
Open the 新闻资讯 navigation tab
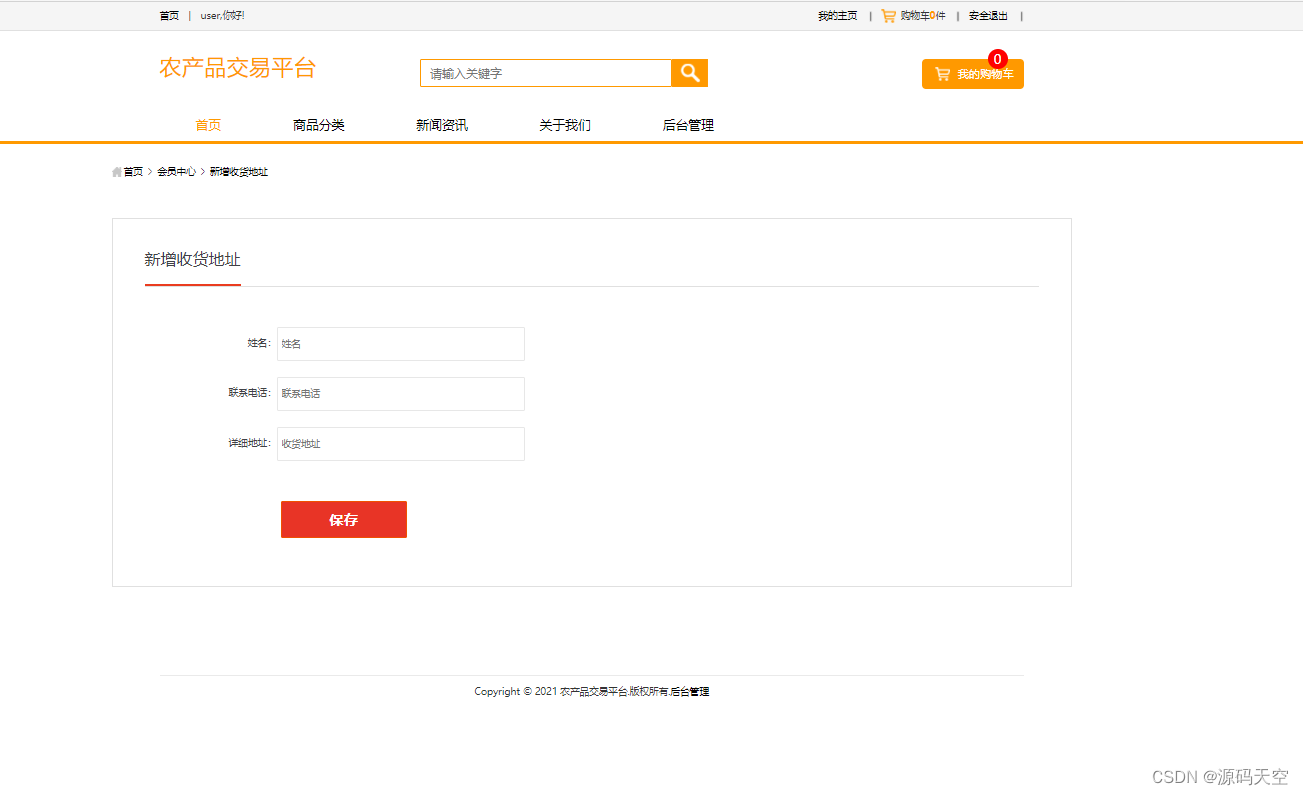coord(441,124)
